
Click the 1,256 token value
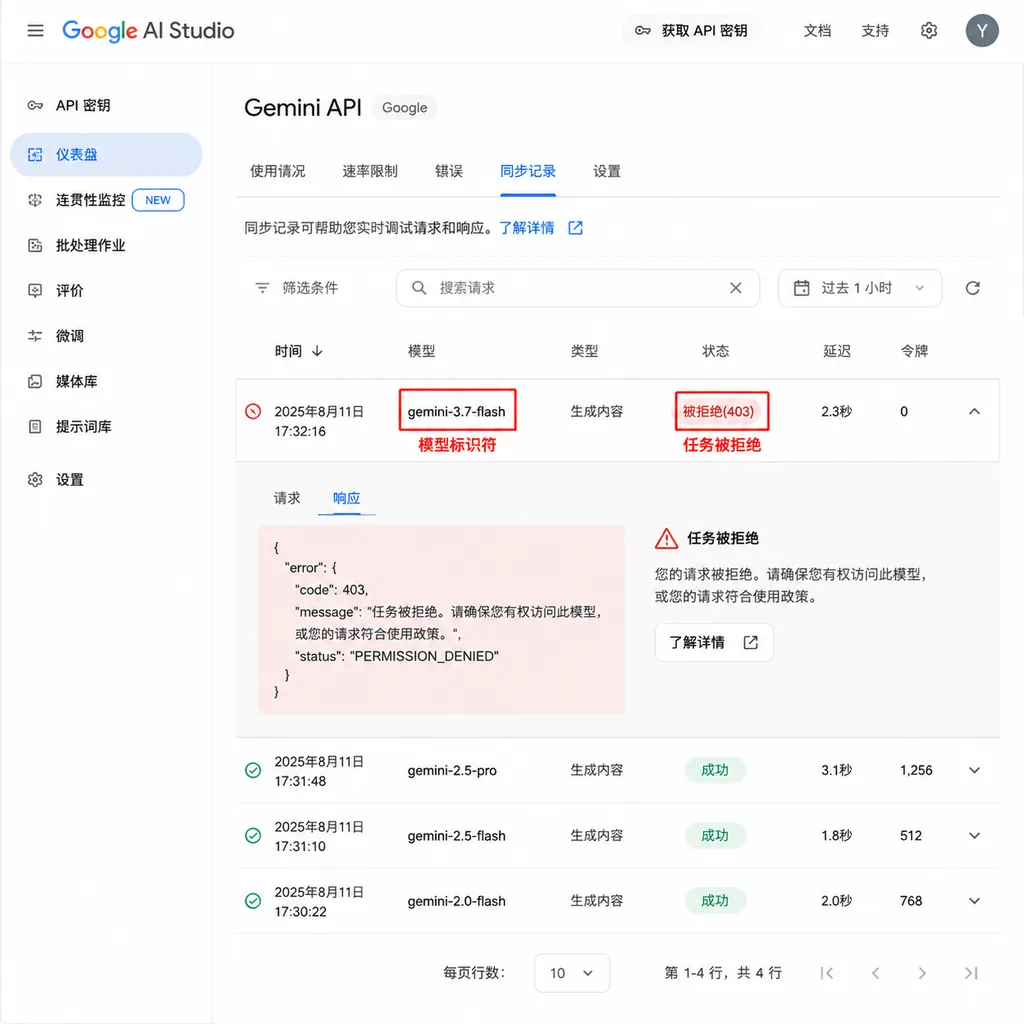click(x=916, y=771)
